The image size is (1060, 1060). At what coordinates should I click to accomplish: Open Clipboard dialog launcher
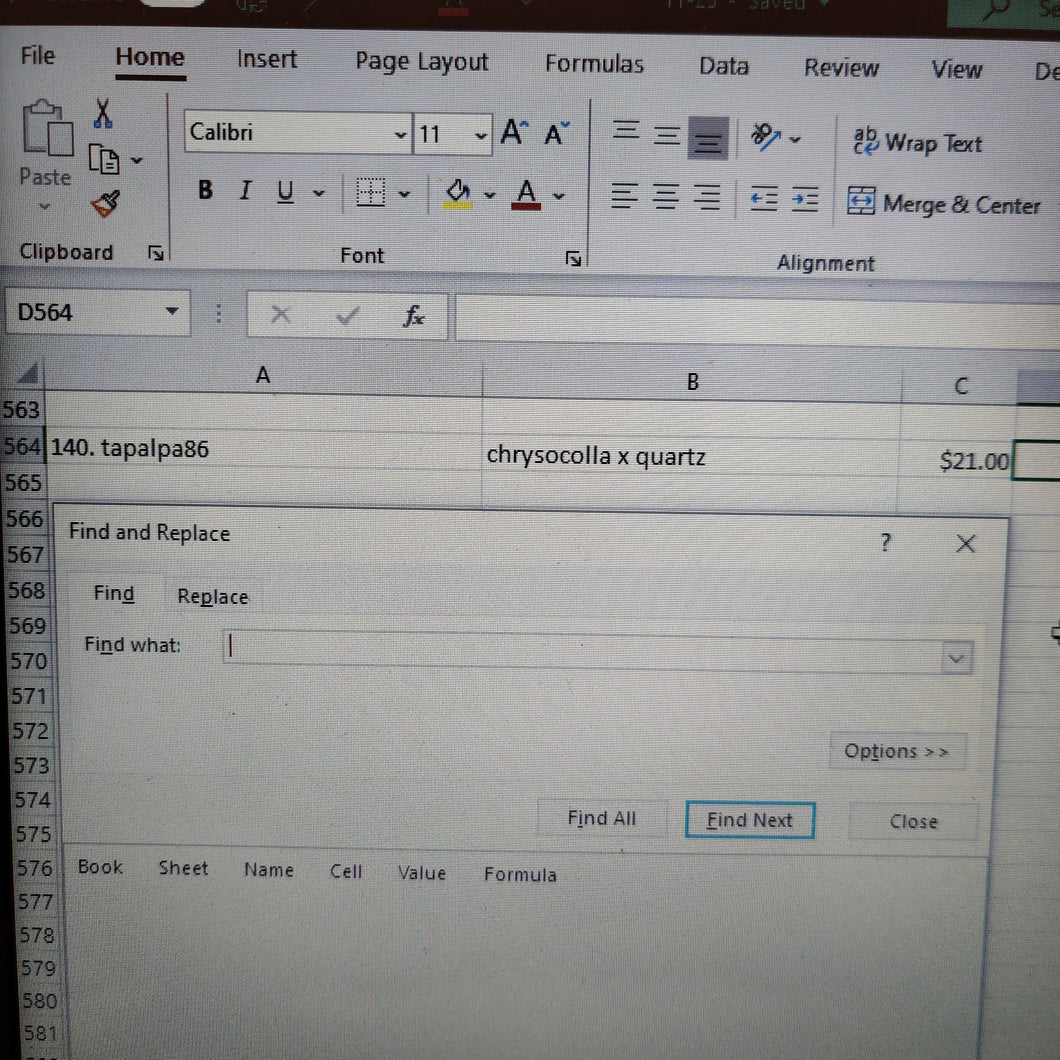coord(156,253)
